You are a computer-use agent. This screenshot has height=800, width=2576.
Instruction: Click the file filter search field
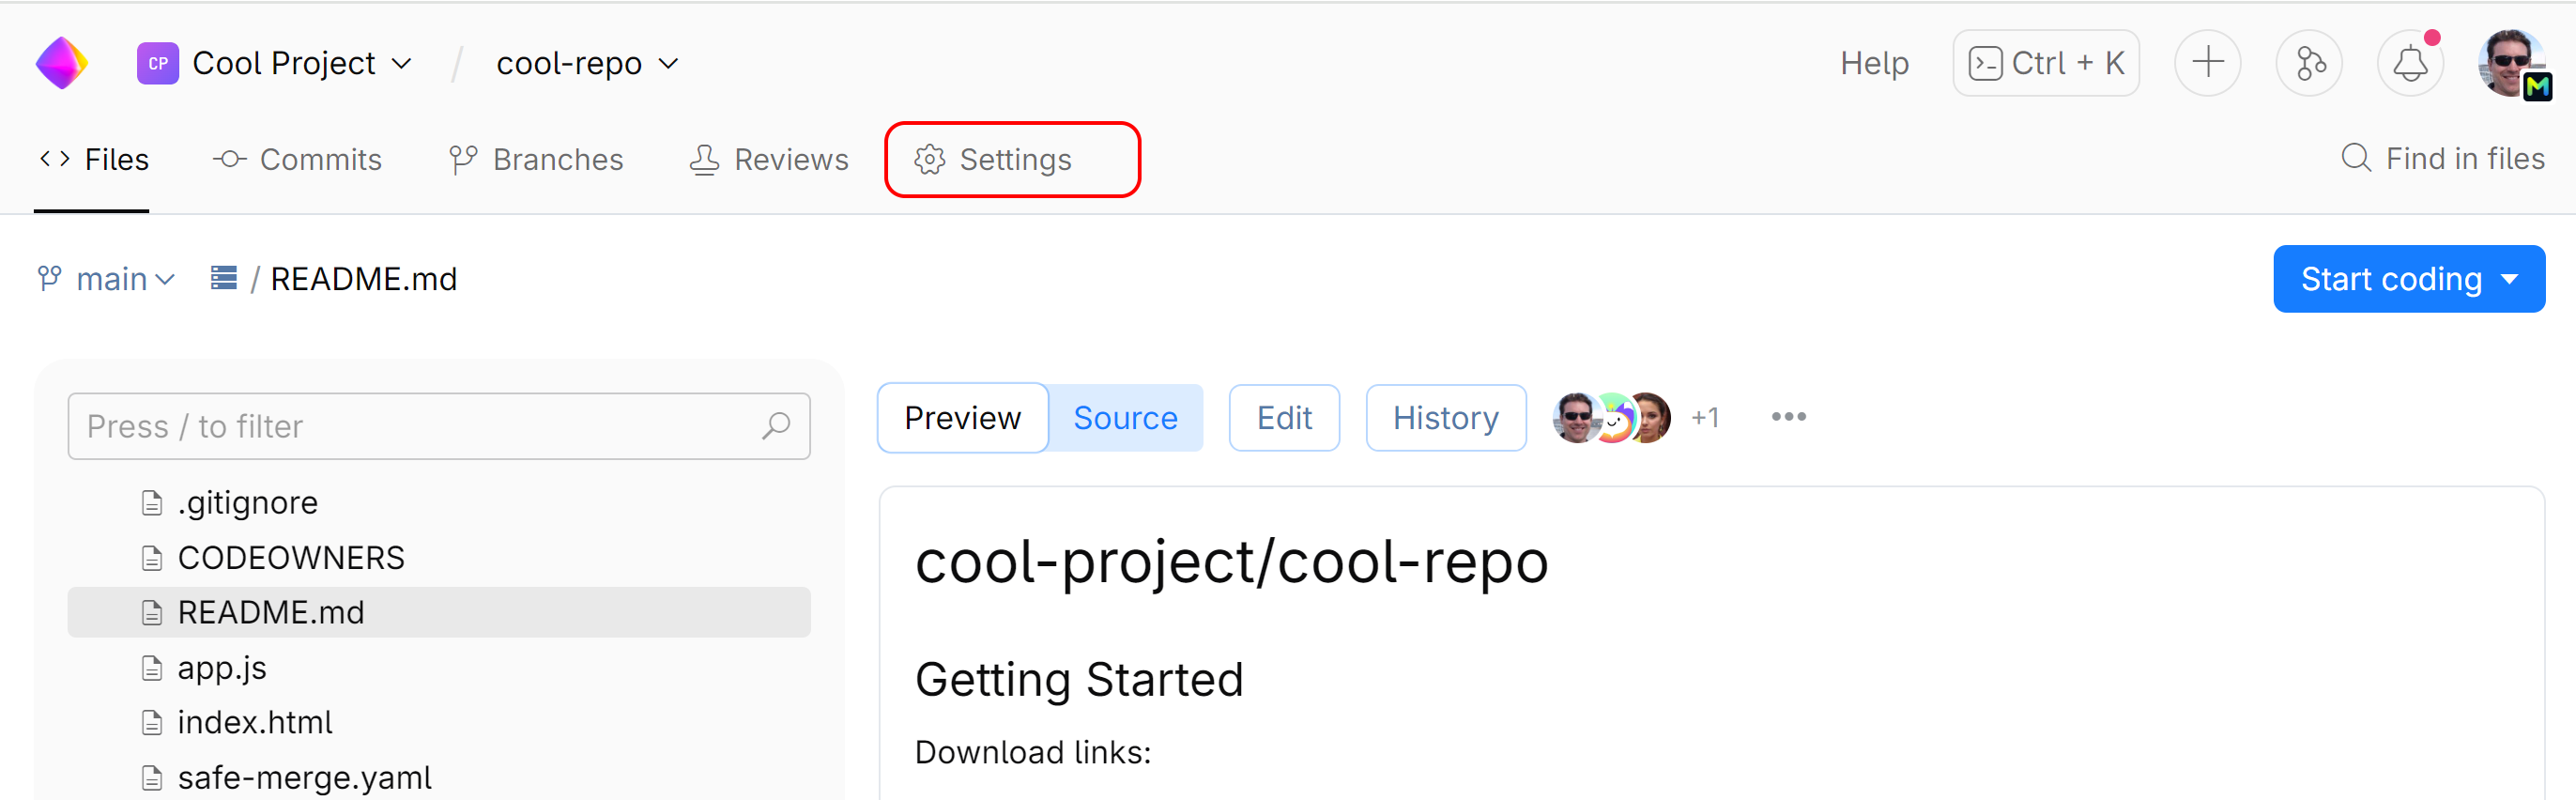click(438, 426)
